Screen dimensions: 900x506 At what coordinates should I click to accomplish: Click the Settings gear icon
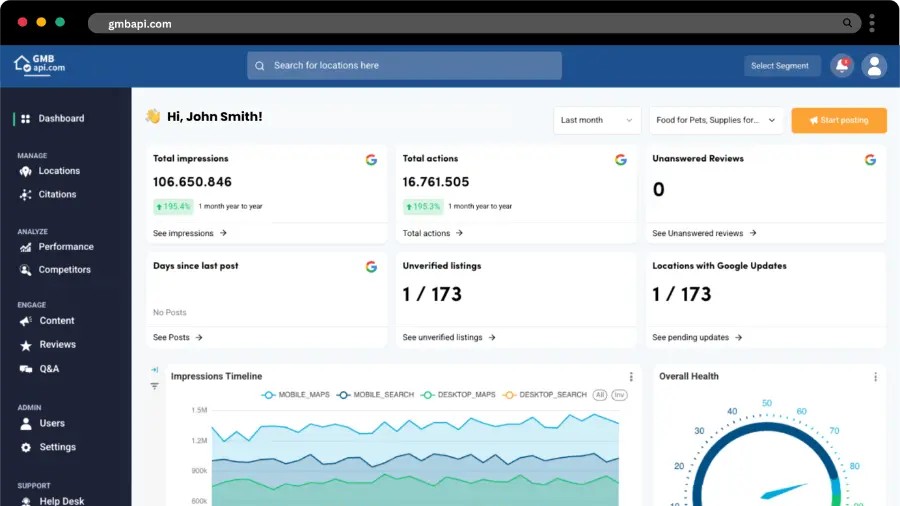coord(26,447)
